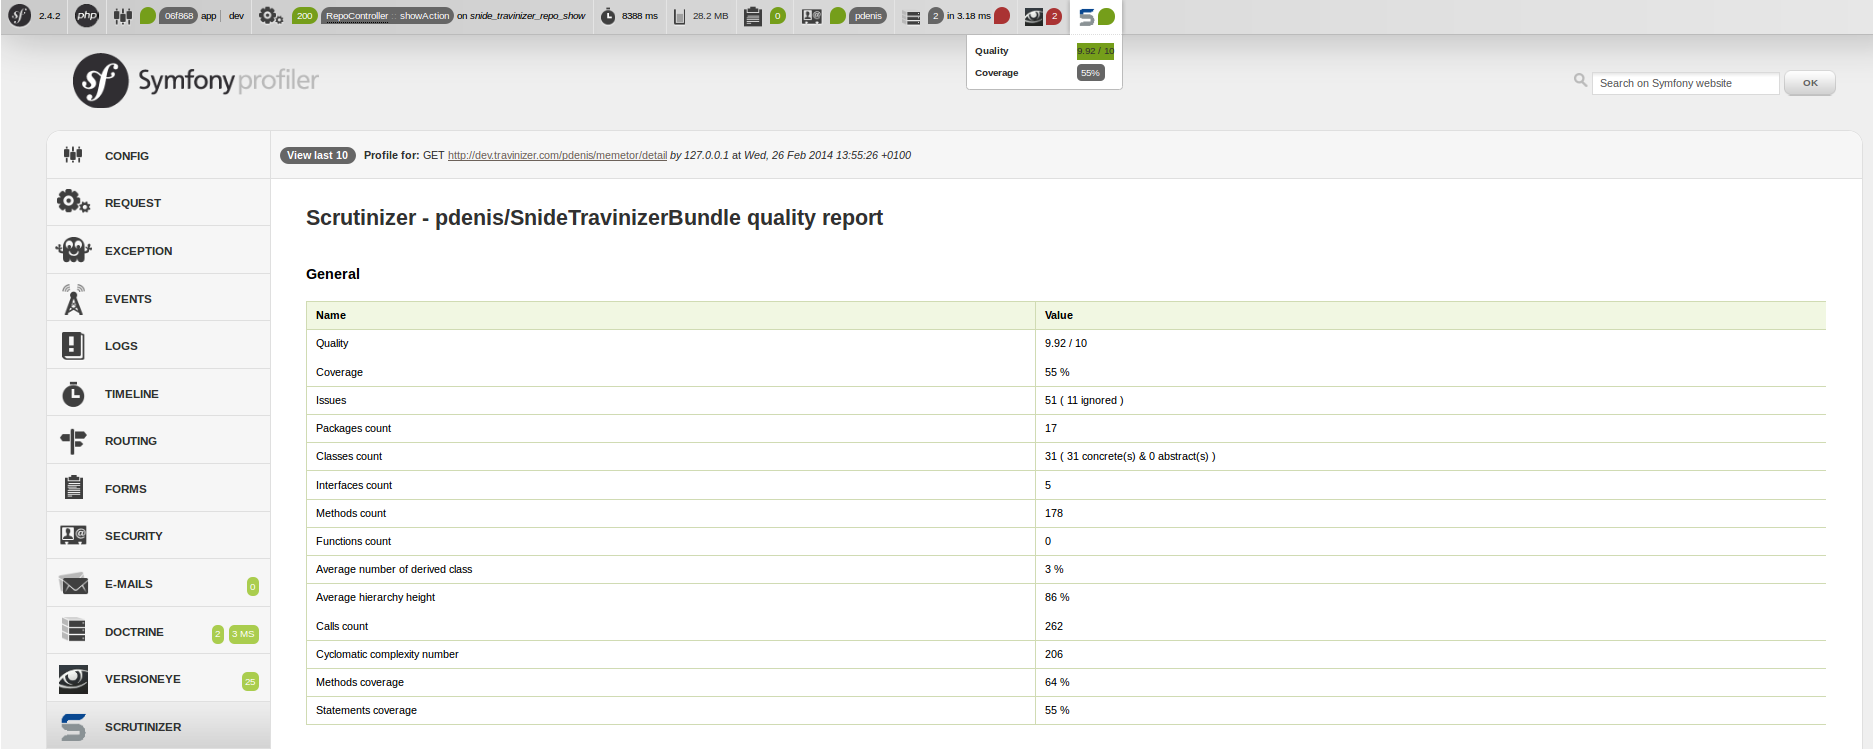Click the Forms clipboard icon in sidebar
The height and width of the screenshot is (749, 1873).
click(x=74, y=487)
